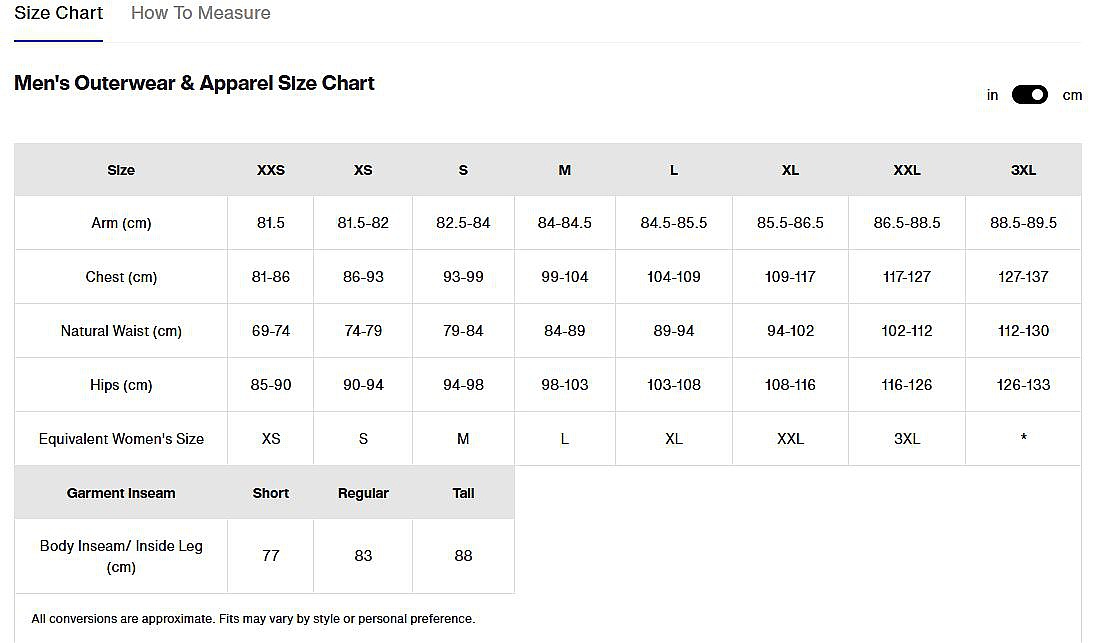
Task: Click the M size chest value 99-104
Action: pyautogui.click(x=564, y=277)
